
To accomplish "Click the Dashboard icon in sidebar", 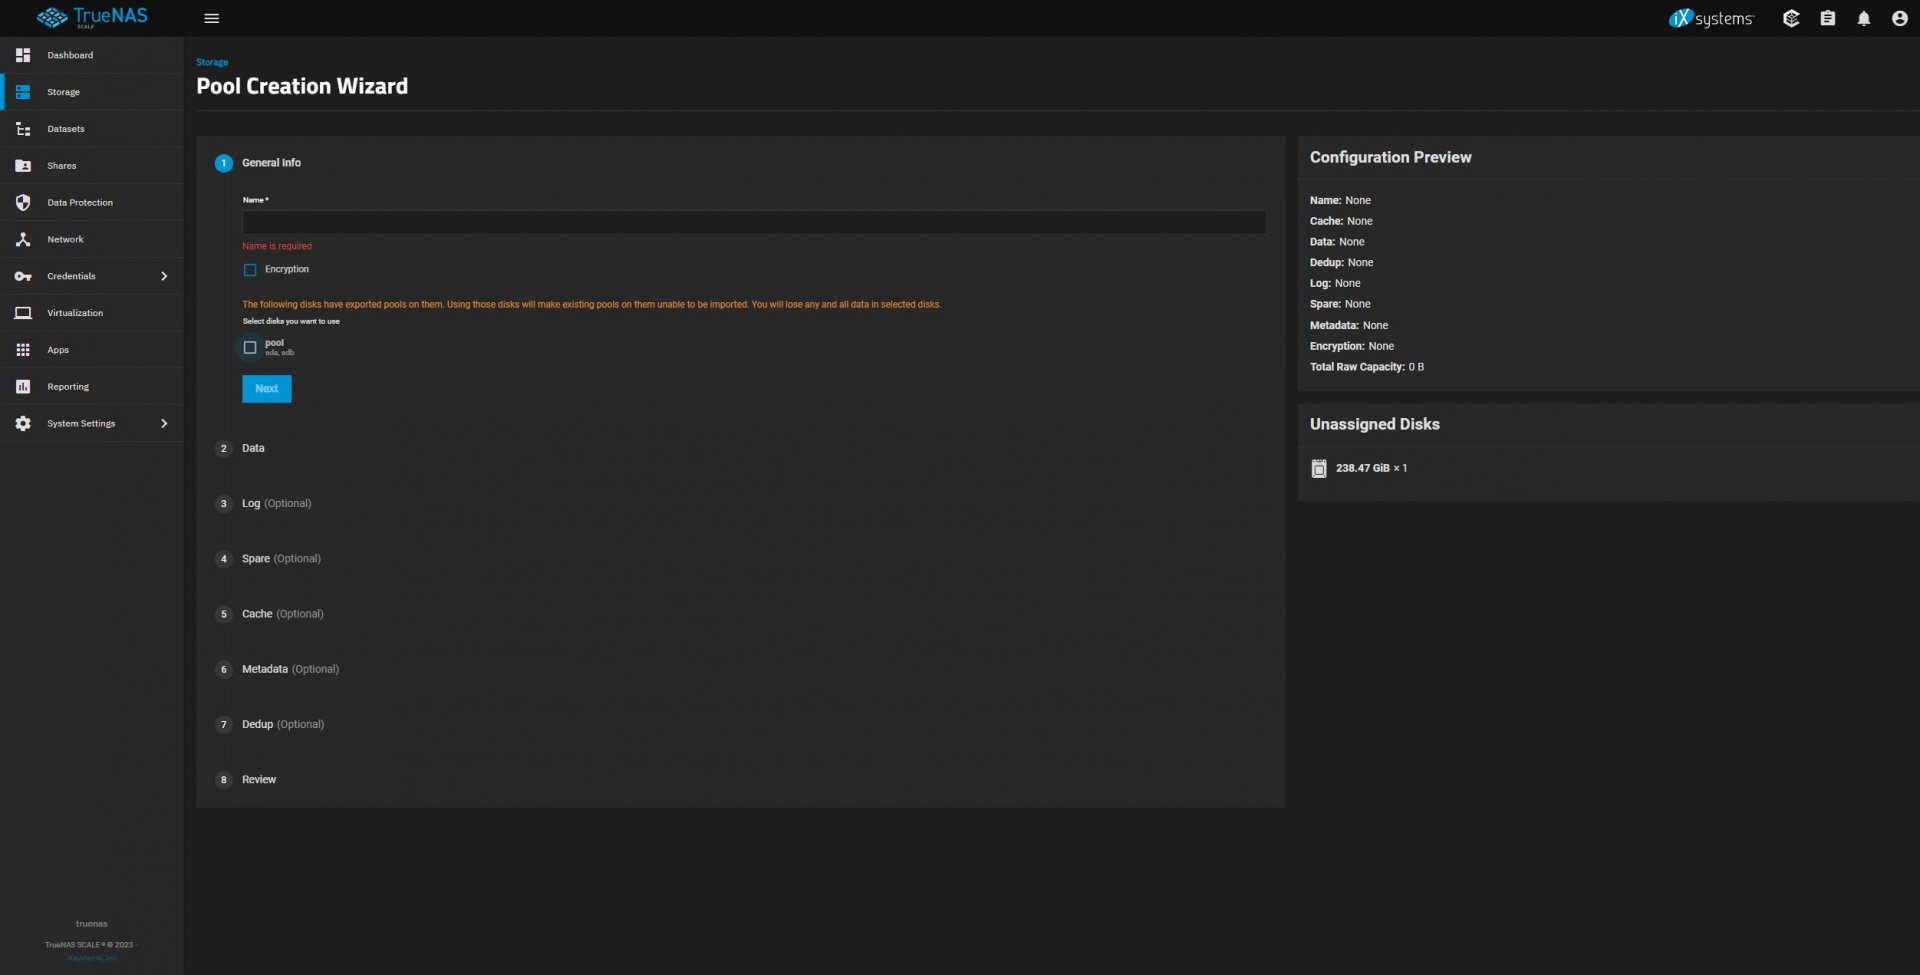I will (x=23, y=55).
